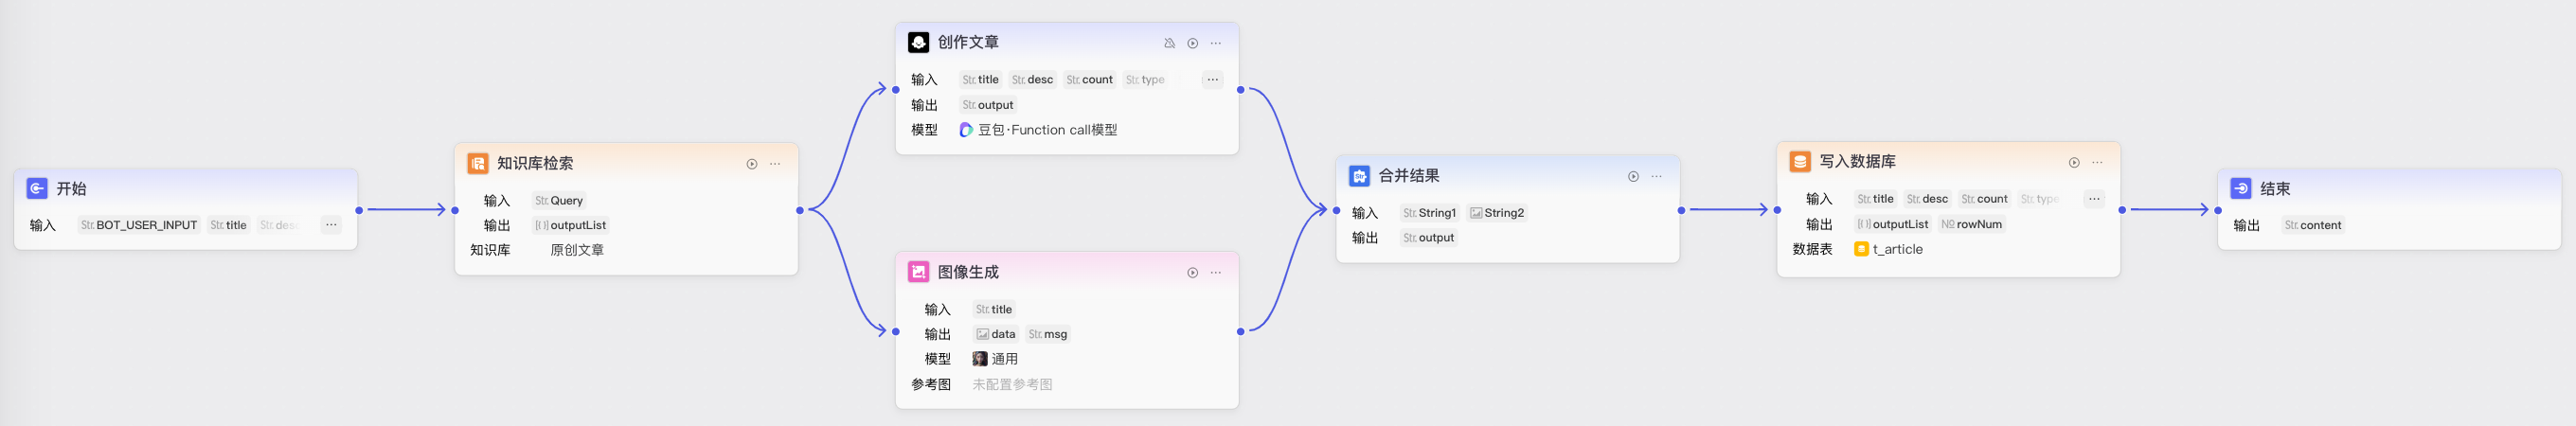Image resolution: width=2576 pixels, height=426 pixels.
Task: Click the 开始 start node icon
Action: [37, 188]
